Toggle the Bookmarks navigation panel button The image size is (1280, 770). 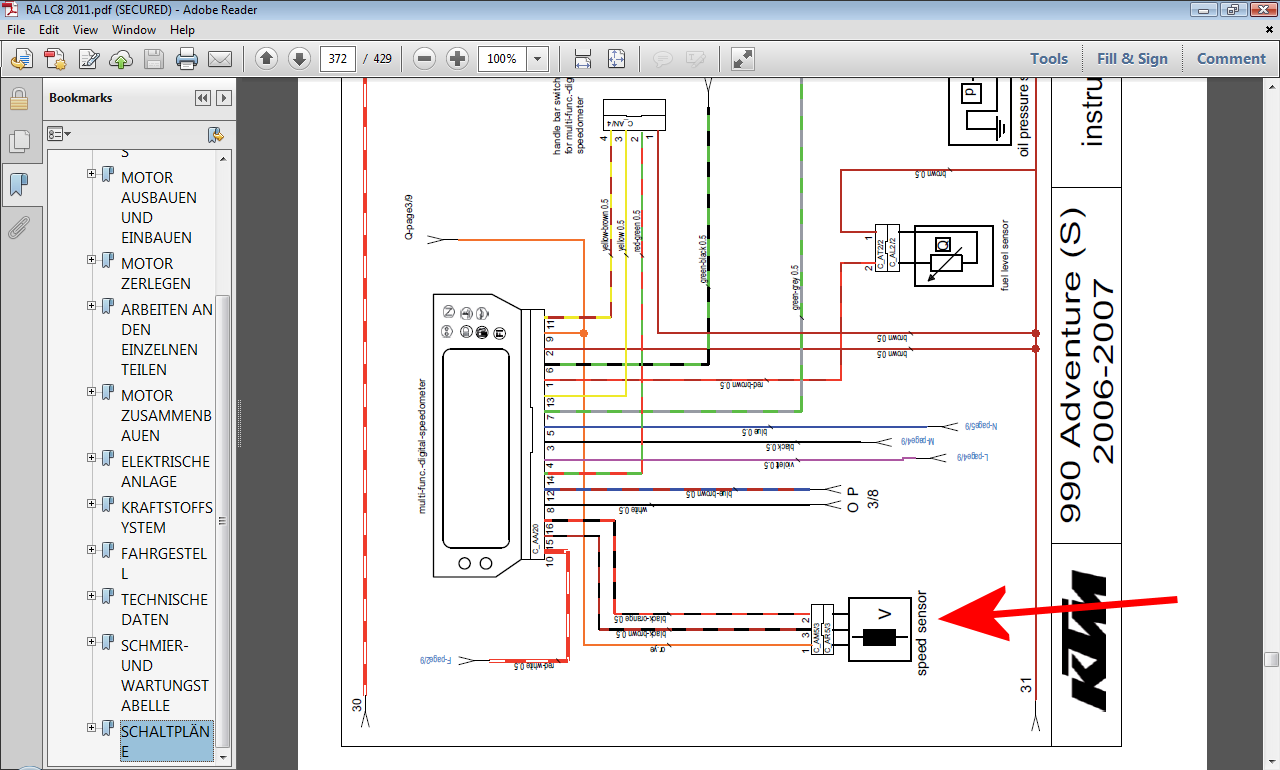click(x=18, y=185)
